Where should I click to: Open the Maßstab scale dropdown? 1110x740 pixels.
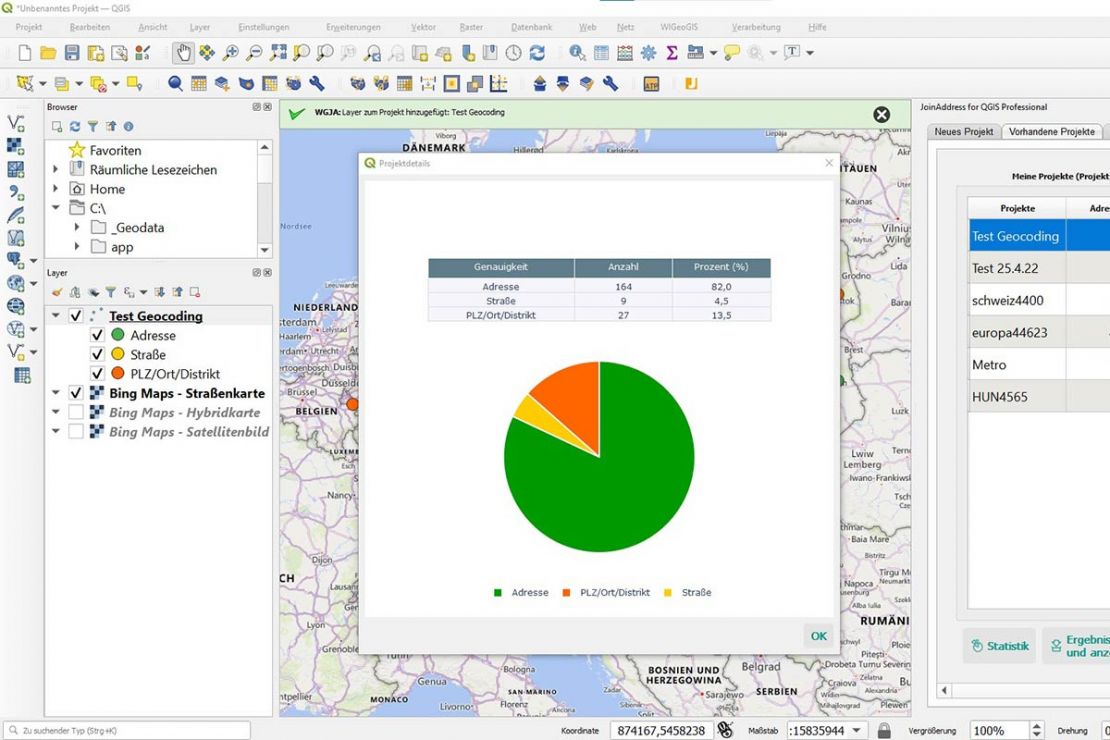coord(857,730)
